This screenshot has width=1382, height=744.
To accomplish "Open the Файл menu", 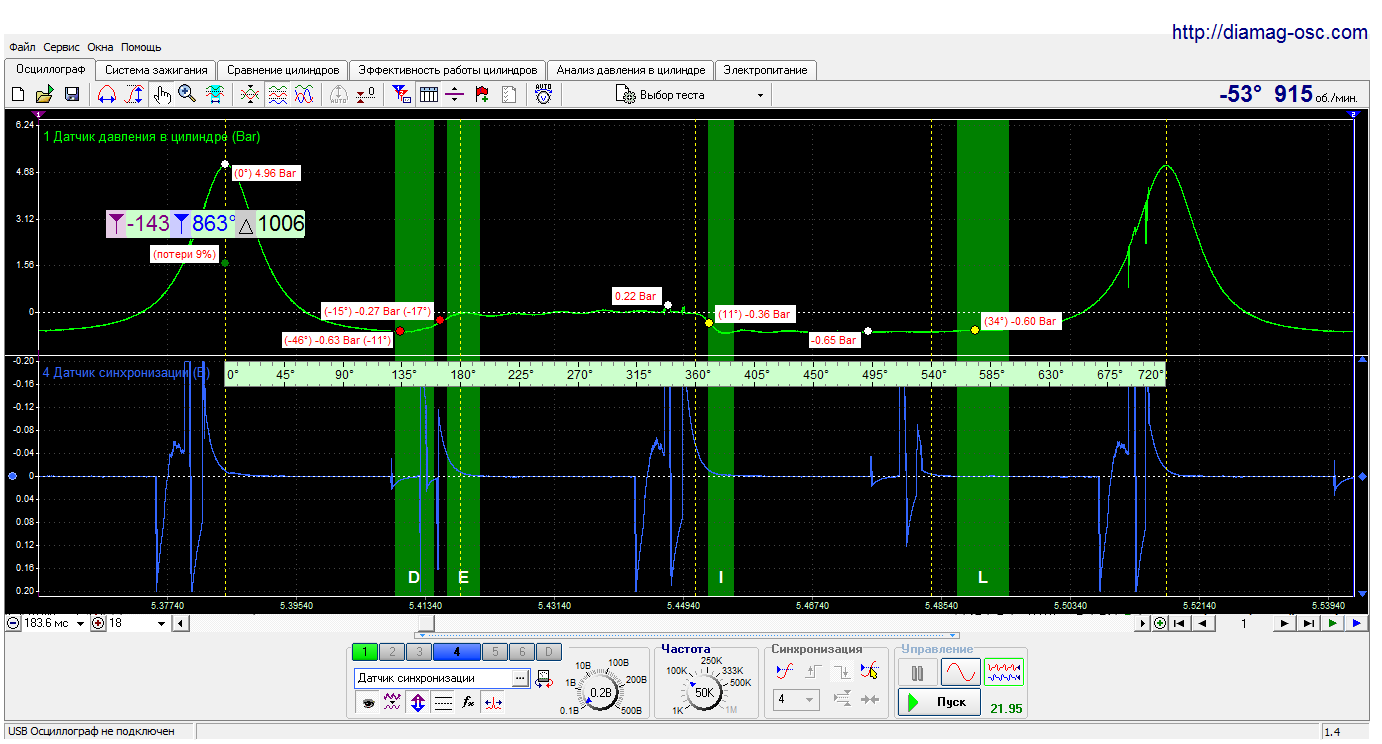I will [x=22, y=47].
